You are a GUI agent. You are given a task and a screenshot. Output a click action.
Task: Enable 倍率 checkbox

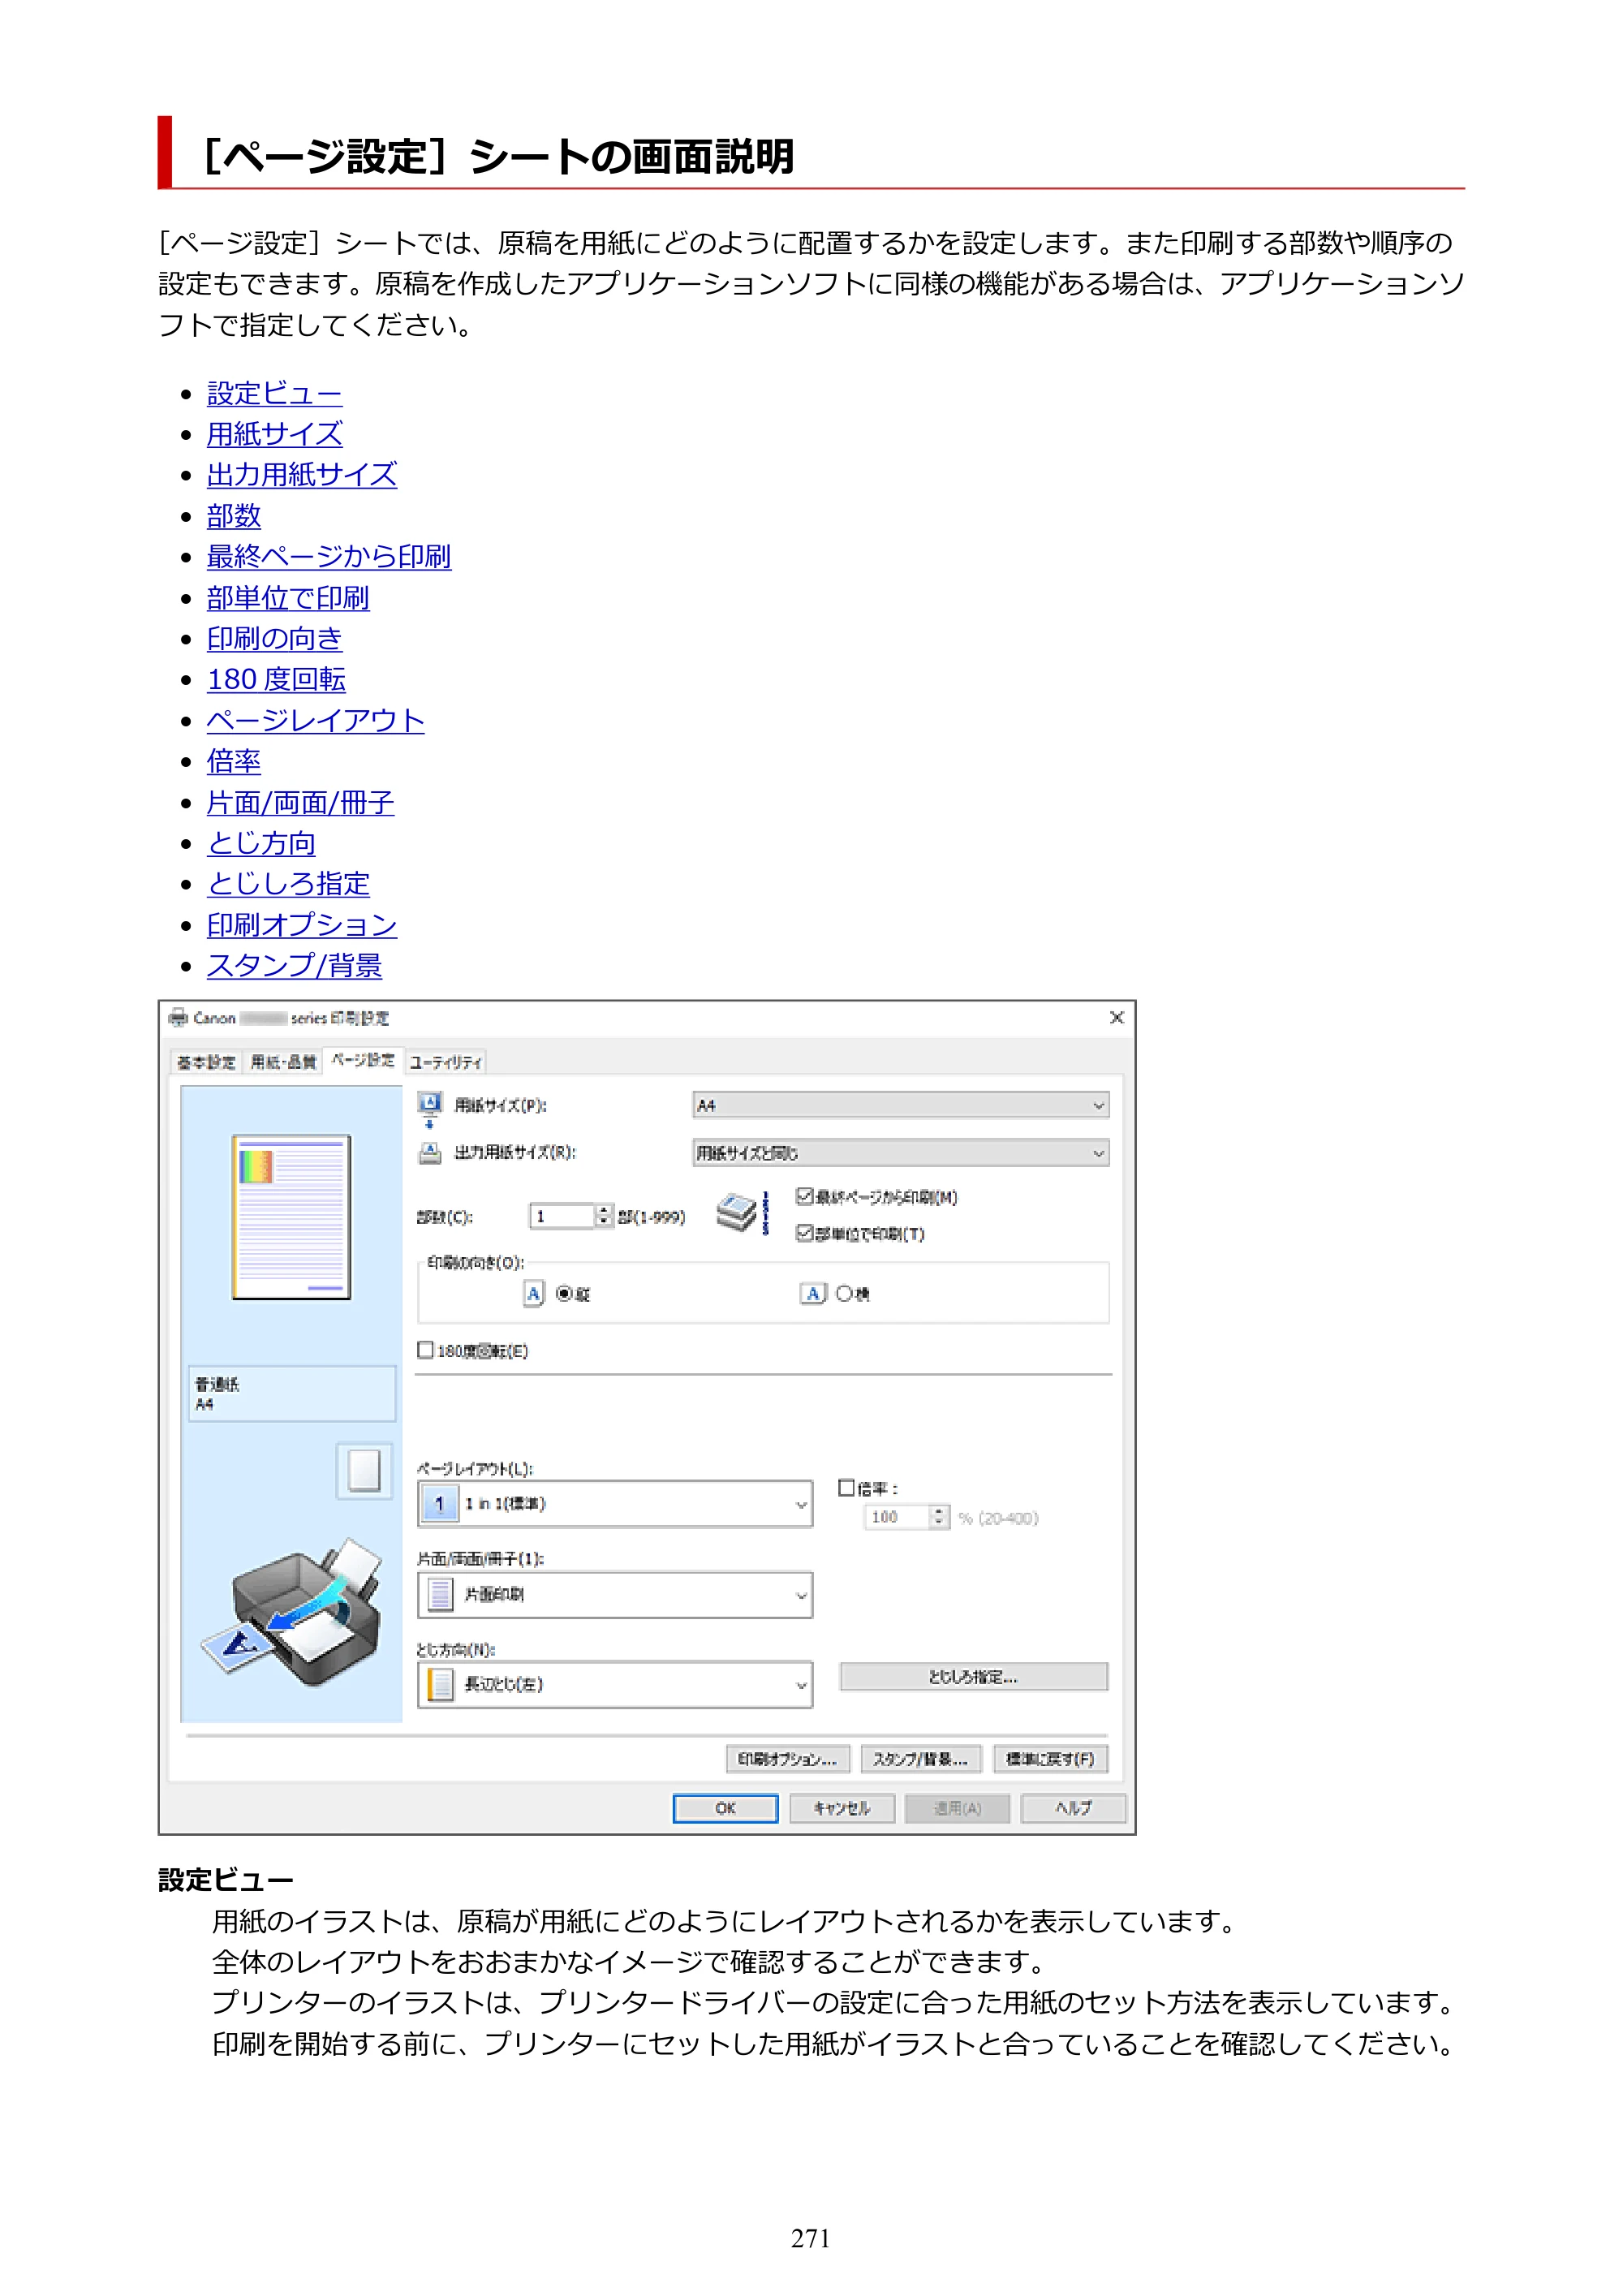[846, 1488]
